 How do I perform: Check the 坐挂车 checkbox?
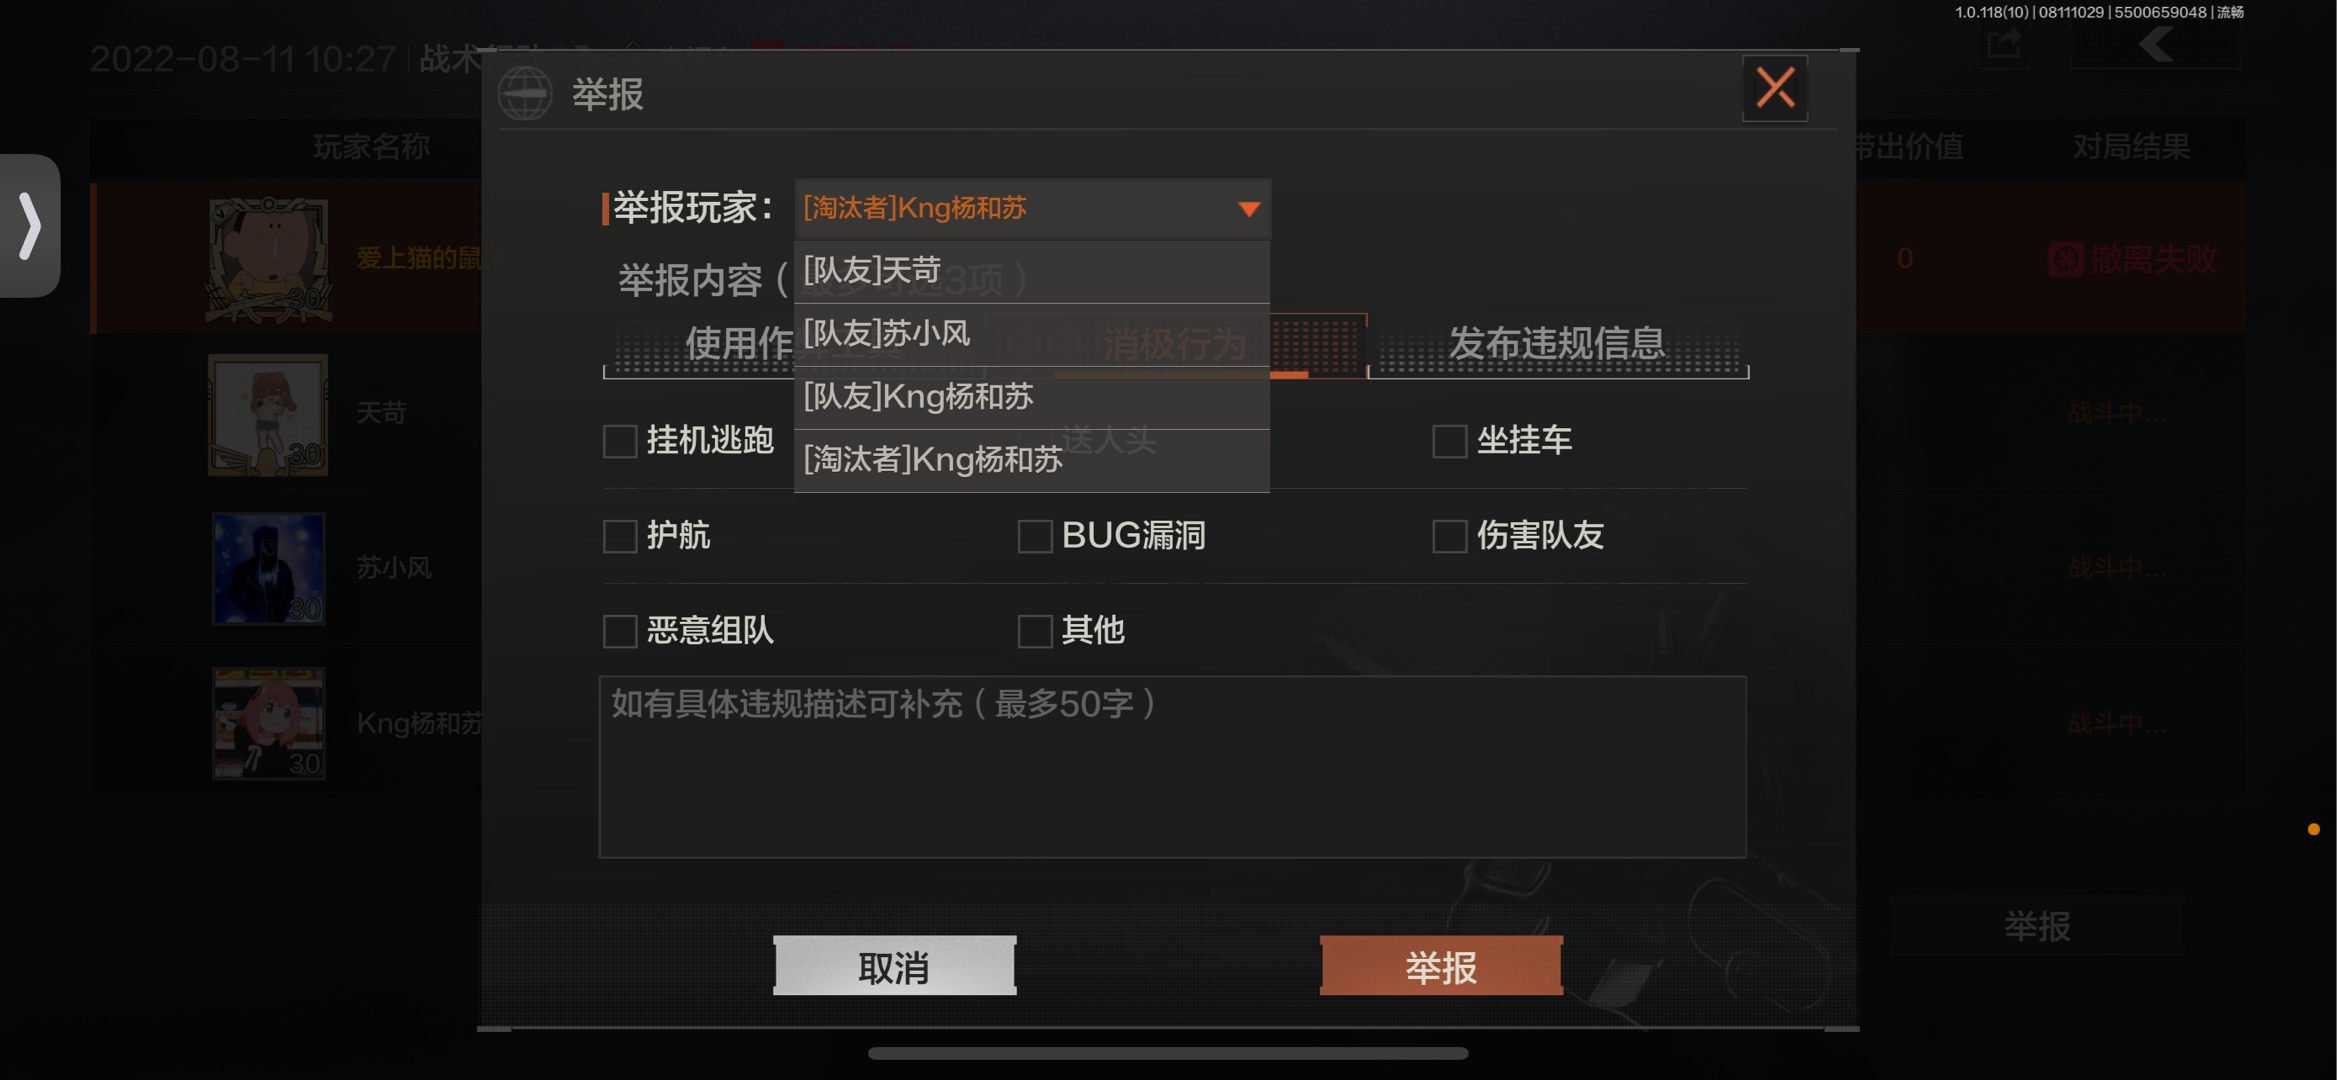[x=1449, y=441]
